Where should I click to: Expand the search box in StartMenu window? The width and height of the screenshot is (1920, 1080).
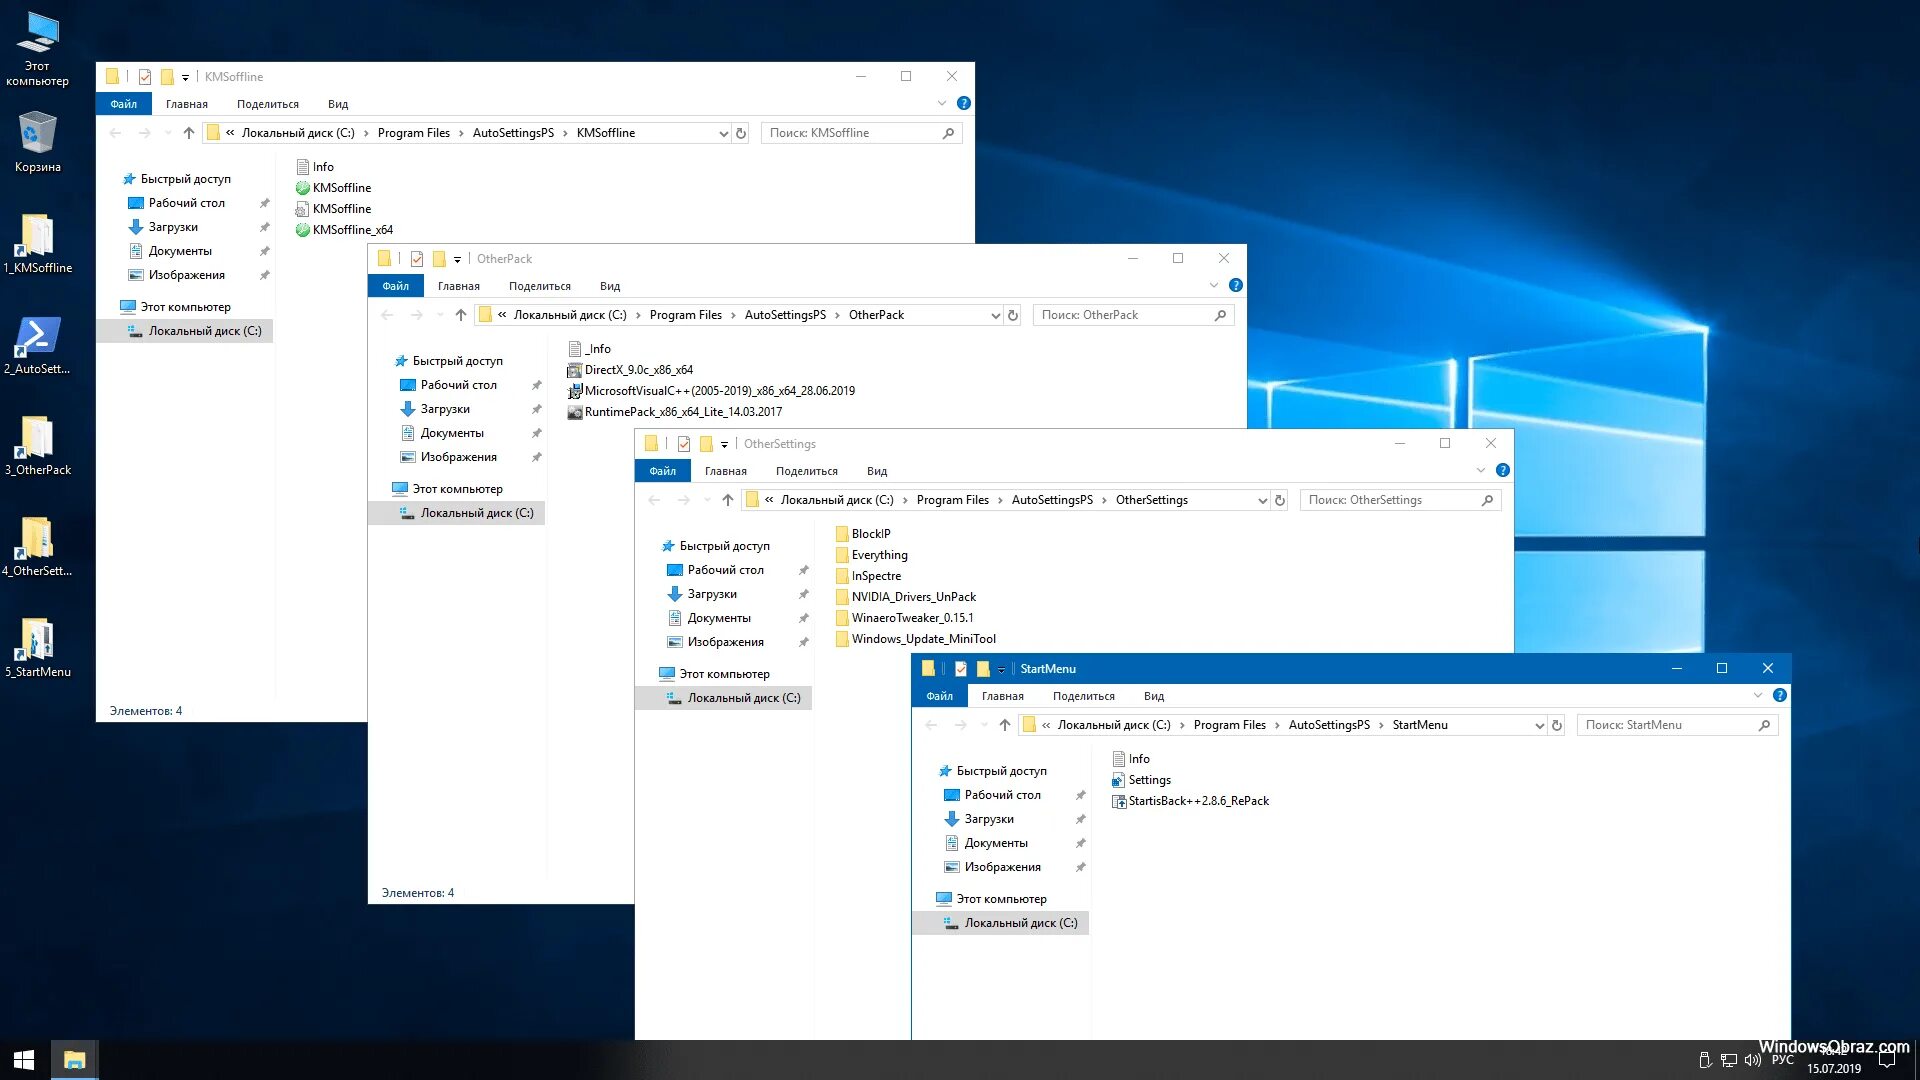tap(1675, 724)
